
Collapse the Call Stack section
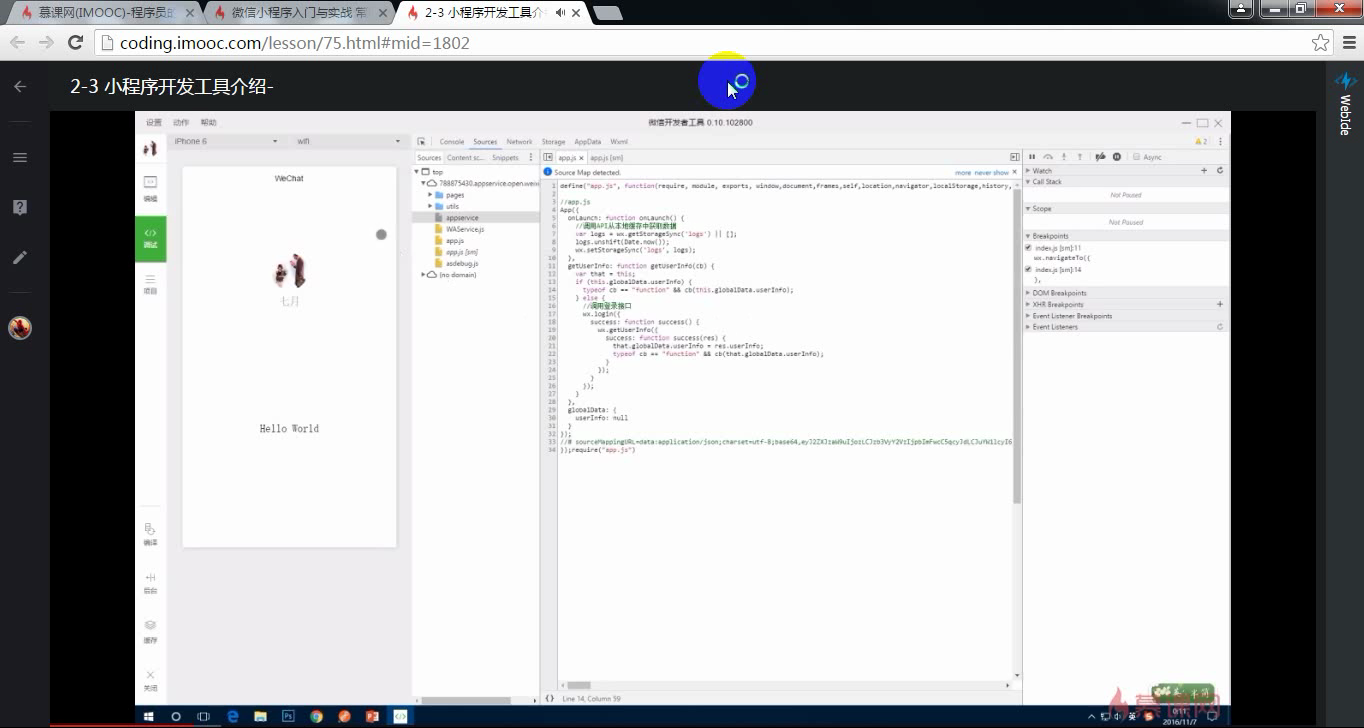point(1029,182)
